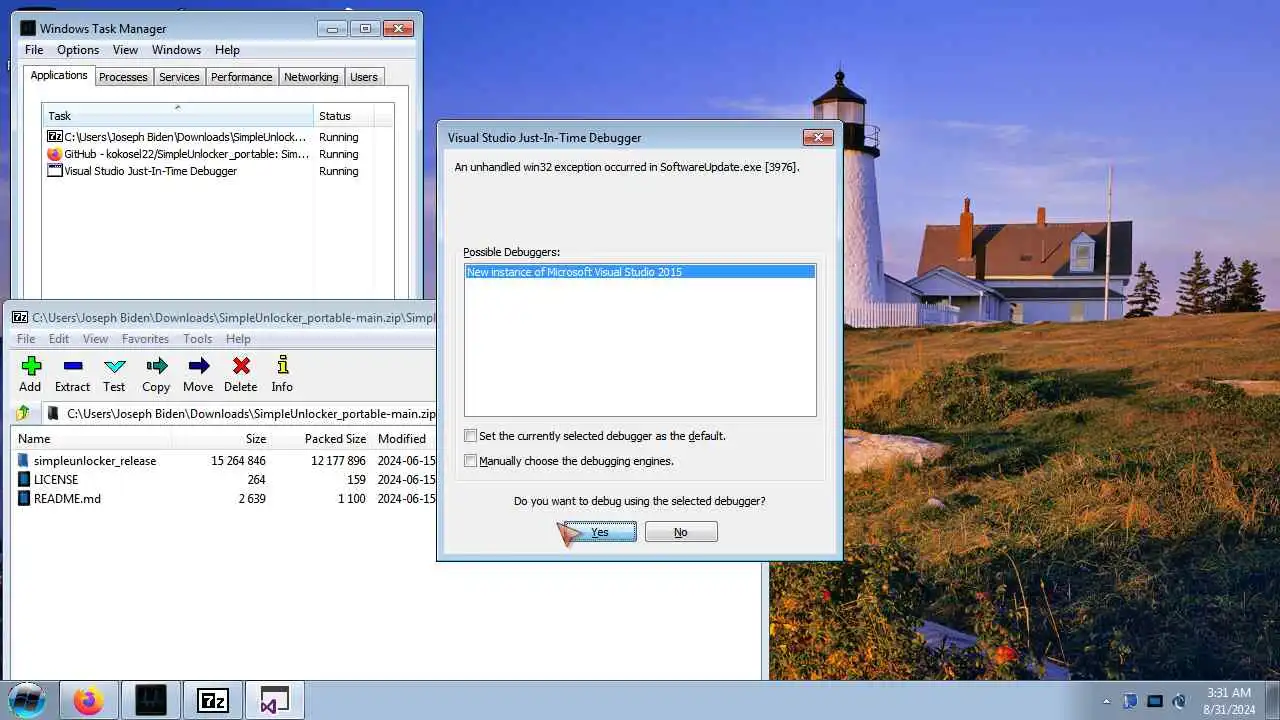Screen dimensions: 1280x720
Task: Click the up-folder icon in 7-Zip address bar
Action: tap(23, 414)
